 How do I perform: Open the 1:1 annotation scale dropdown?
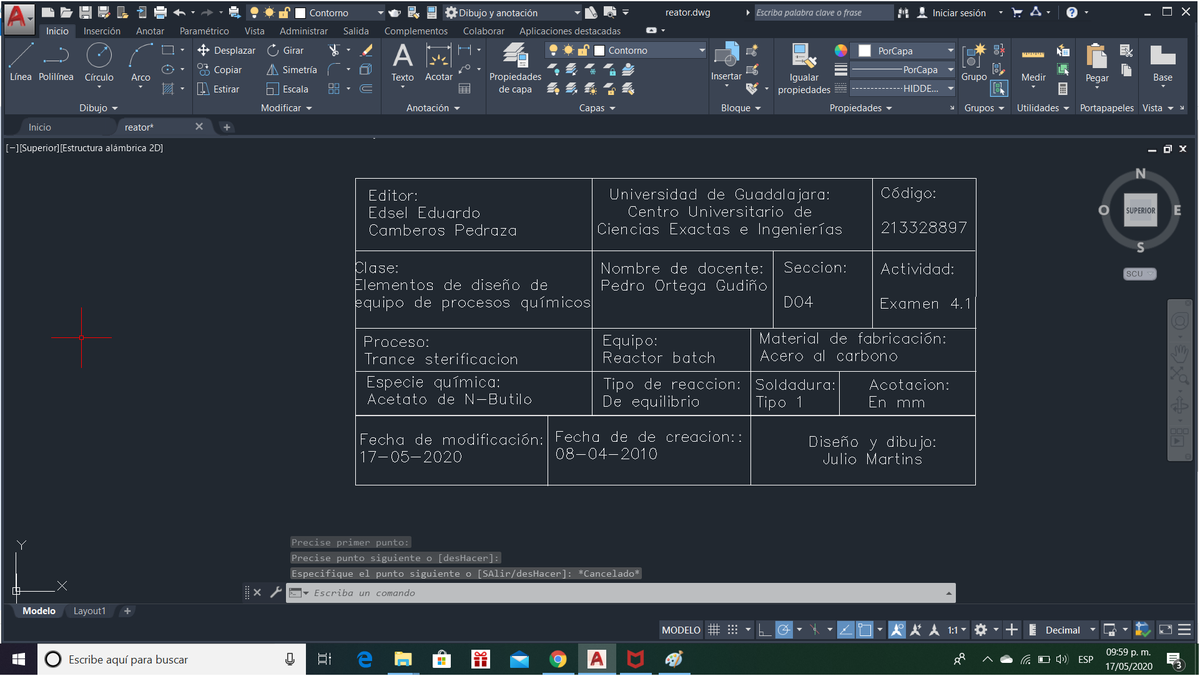(958, 630)
